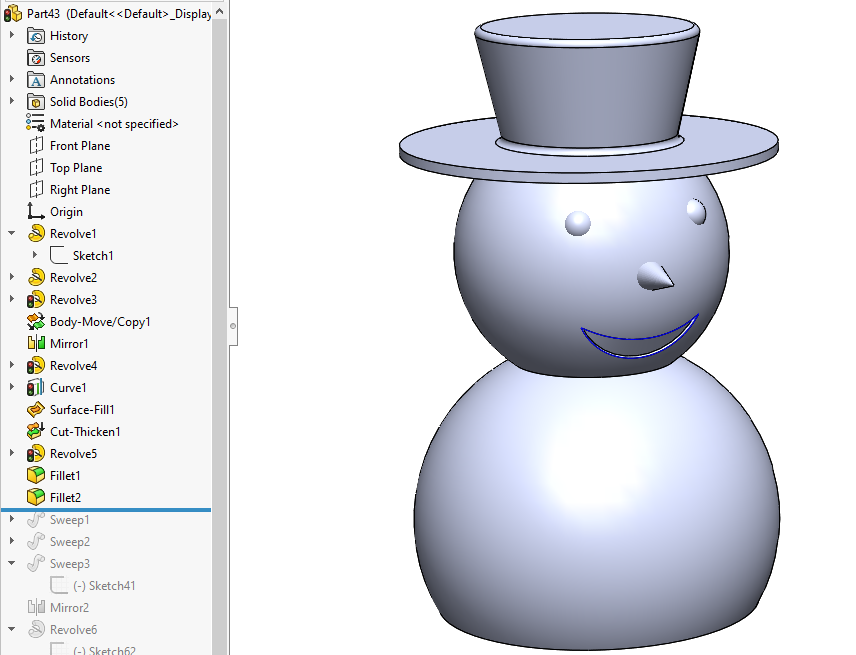Expand the Revolve4 feature
The width and height of the screenshot is (856, 655).
pos(11,365)
